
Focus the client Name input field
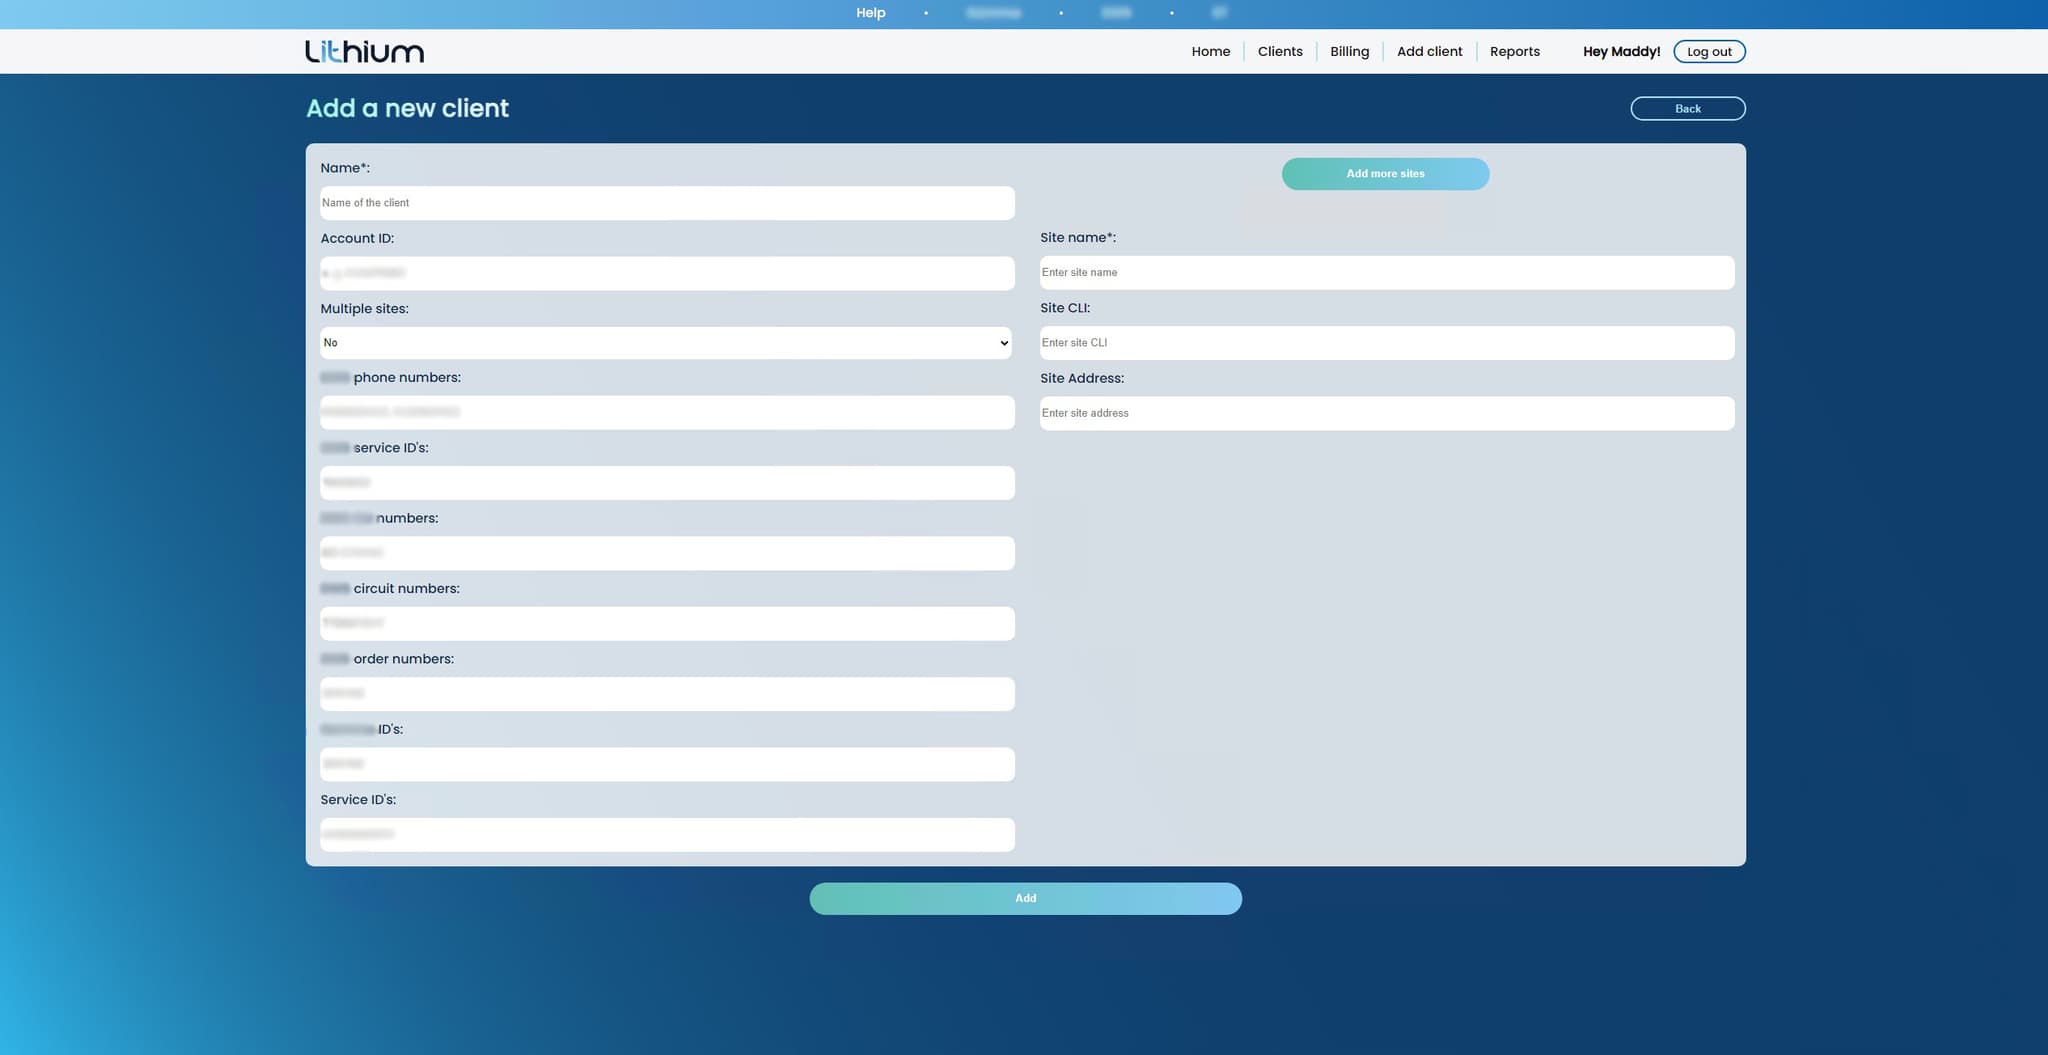667,203
